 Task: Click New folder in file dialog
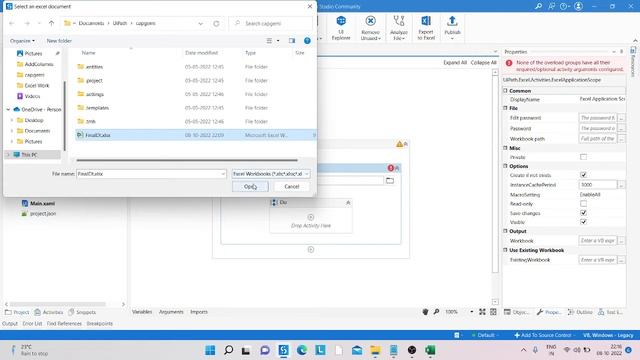(59, 41)
